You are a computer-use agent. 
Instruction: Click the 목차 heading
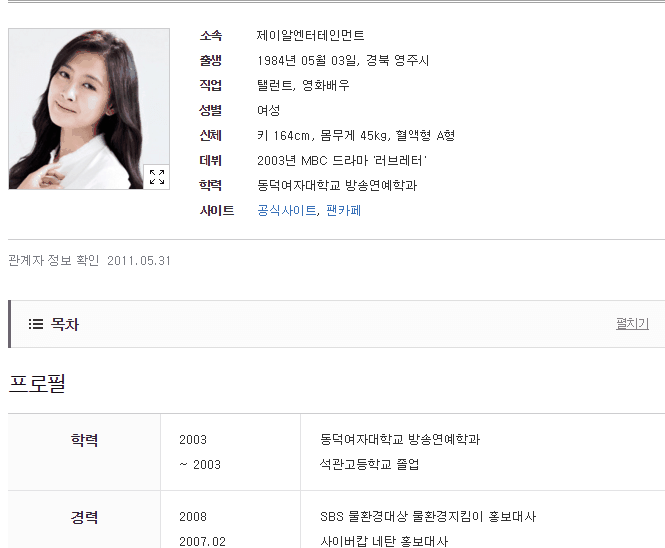pyautogui.click(x=64, y=324)
